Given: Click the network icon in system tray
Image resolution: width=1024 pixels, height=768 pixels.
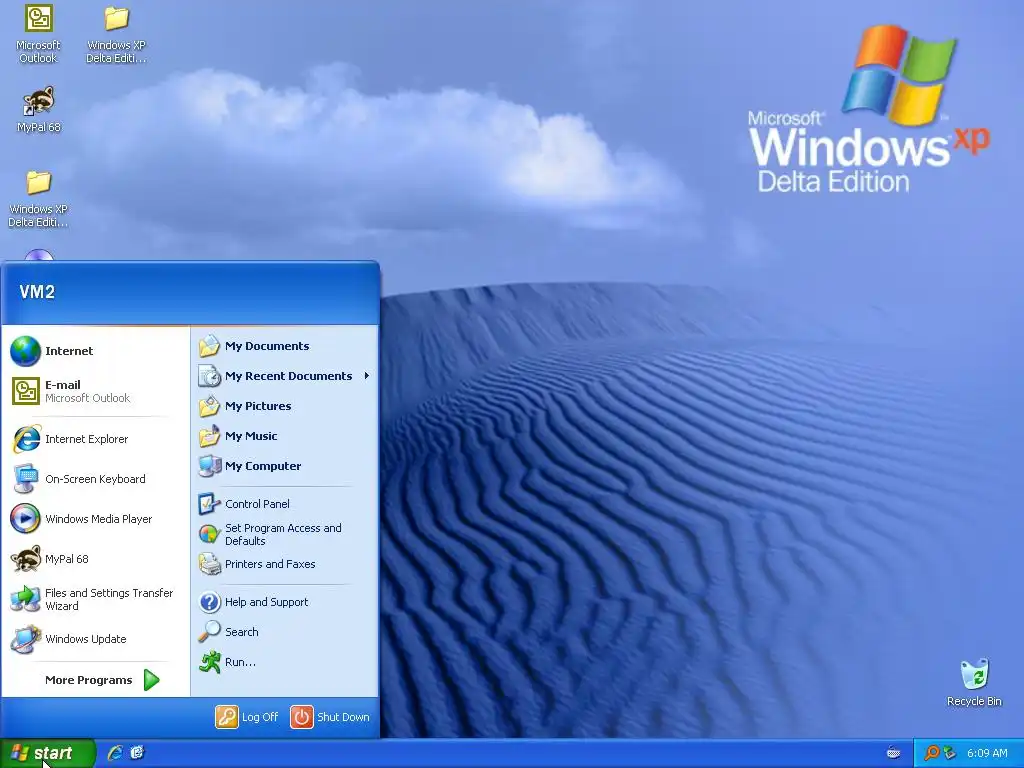Looking at the screenshot, I should click(949, 753).
